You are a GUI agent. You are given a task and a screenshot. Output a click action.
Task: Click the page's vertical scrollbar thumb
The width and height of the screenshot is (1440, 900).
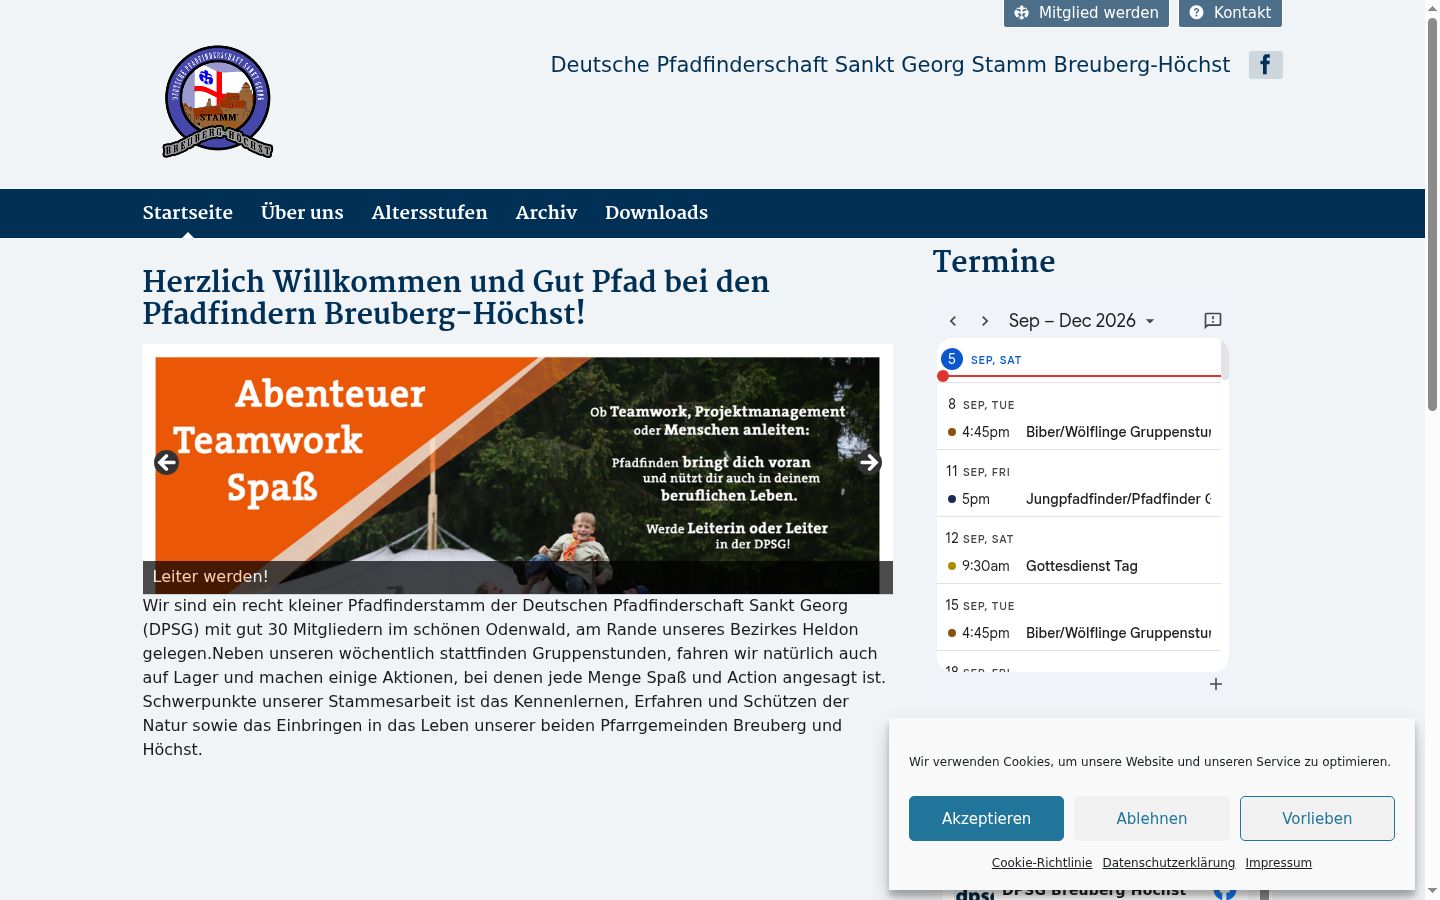(1432, 215)
